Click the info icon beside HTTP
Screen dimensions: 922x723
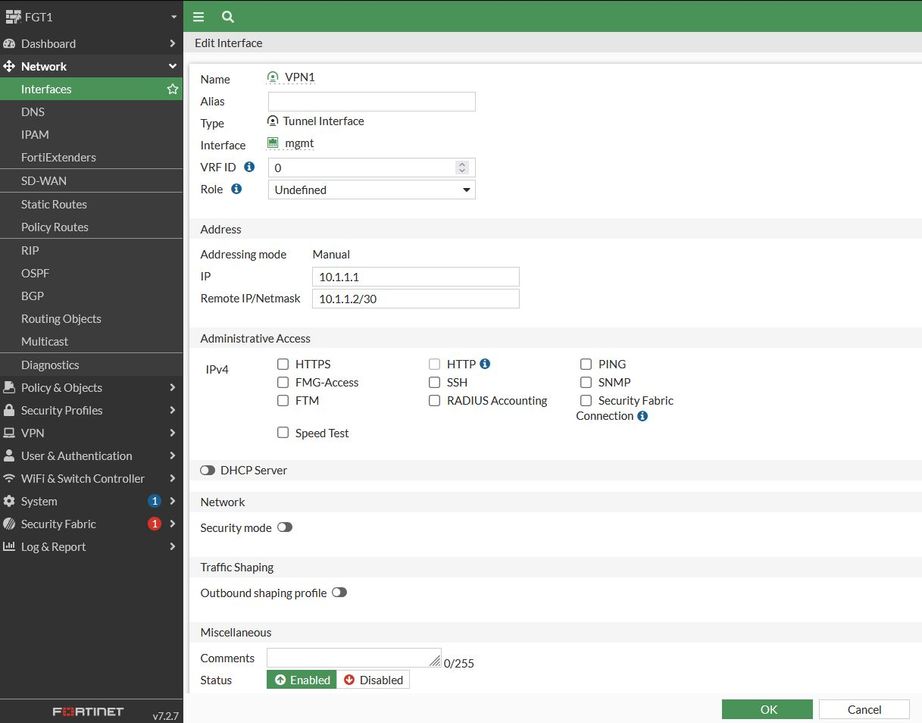click(x=485, y=364)
